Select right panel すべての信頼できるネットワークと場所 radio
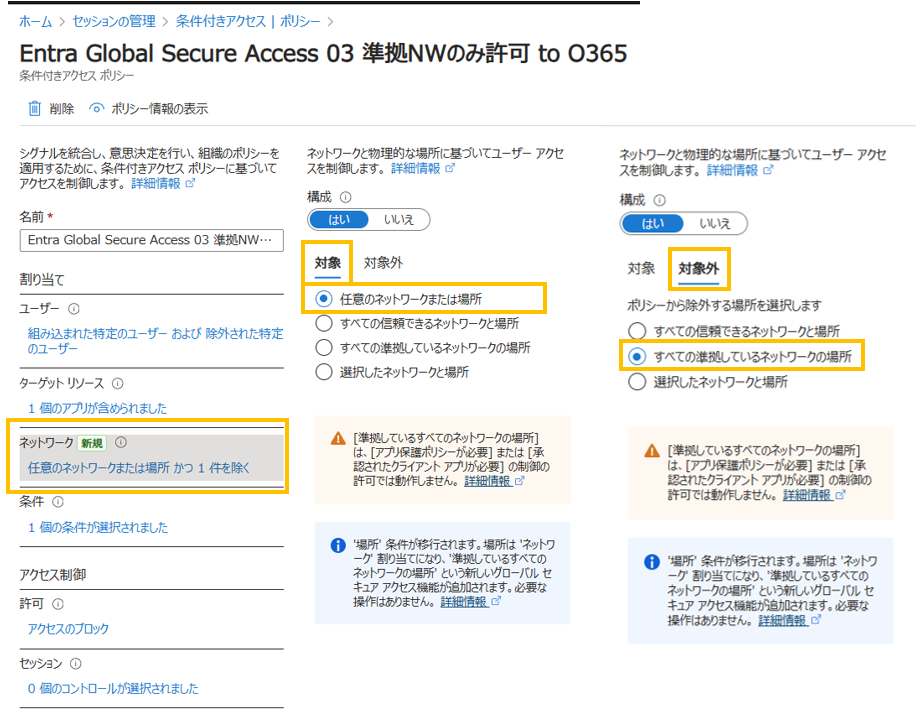This screenshot has width=916, height=715. coord(637,331)
